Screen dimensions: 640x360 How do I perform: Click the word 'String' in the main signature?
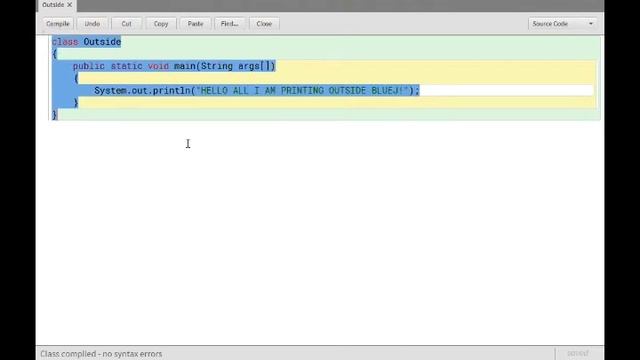[217, 66]
